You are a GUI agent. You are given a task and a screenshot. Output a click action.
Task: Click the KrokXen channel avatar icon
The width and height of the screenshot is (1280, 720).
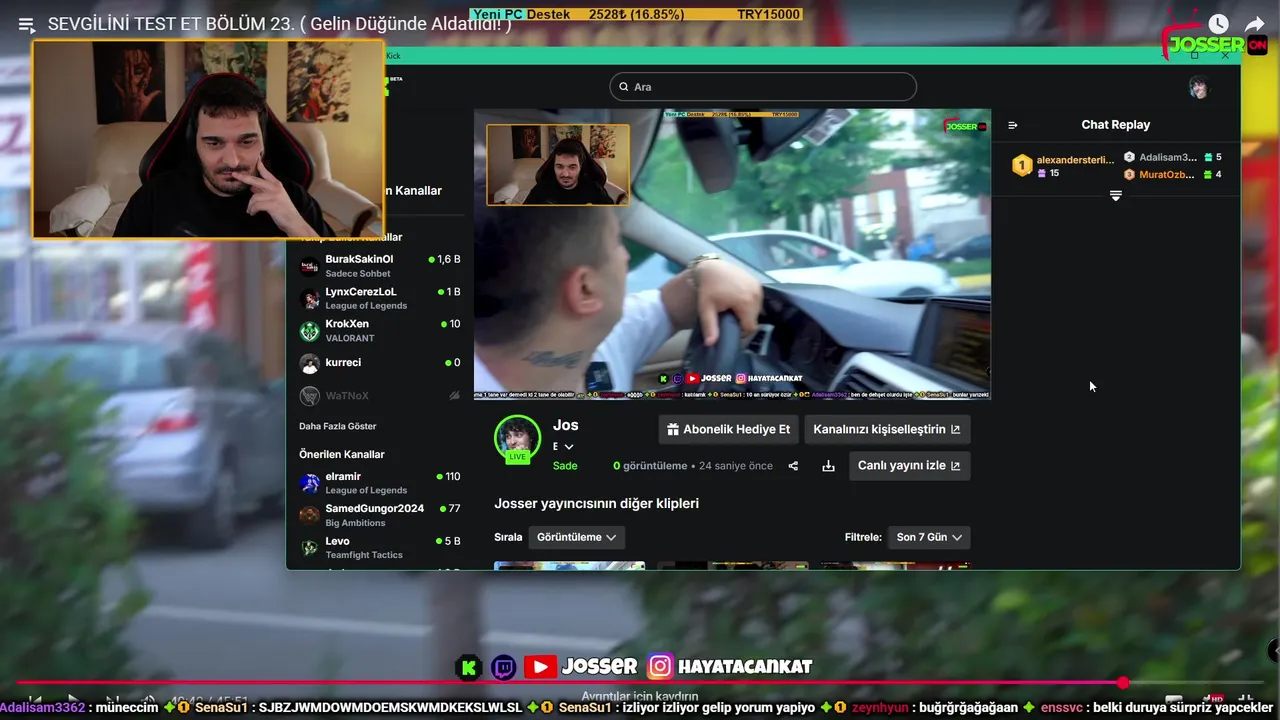click(310, 331)
